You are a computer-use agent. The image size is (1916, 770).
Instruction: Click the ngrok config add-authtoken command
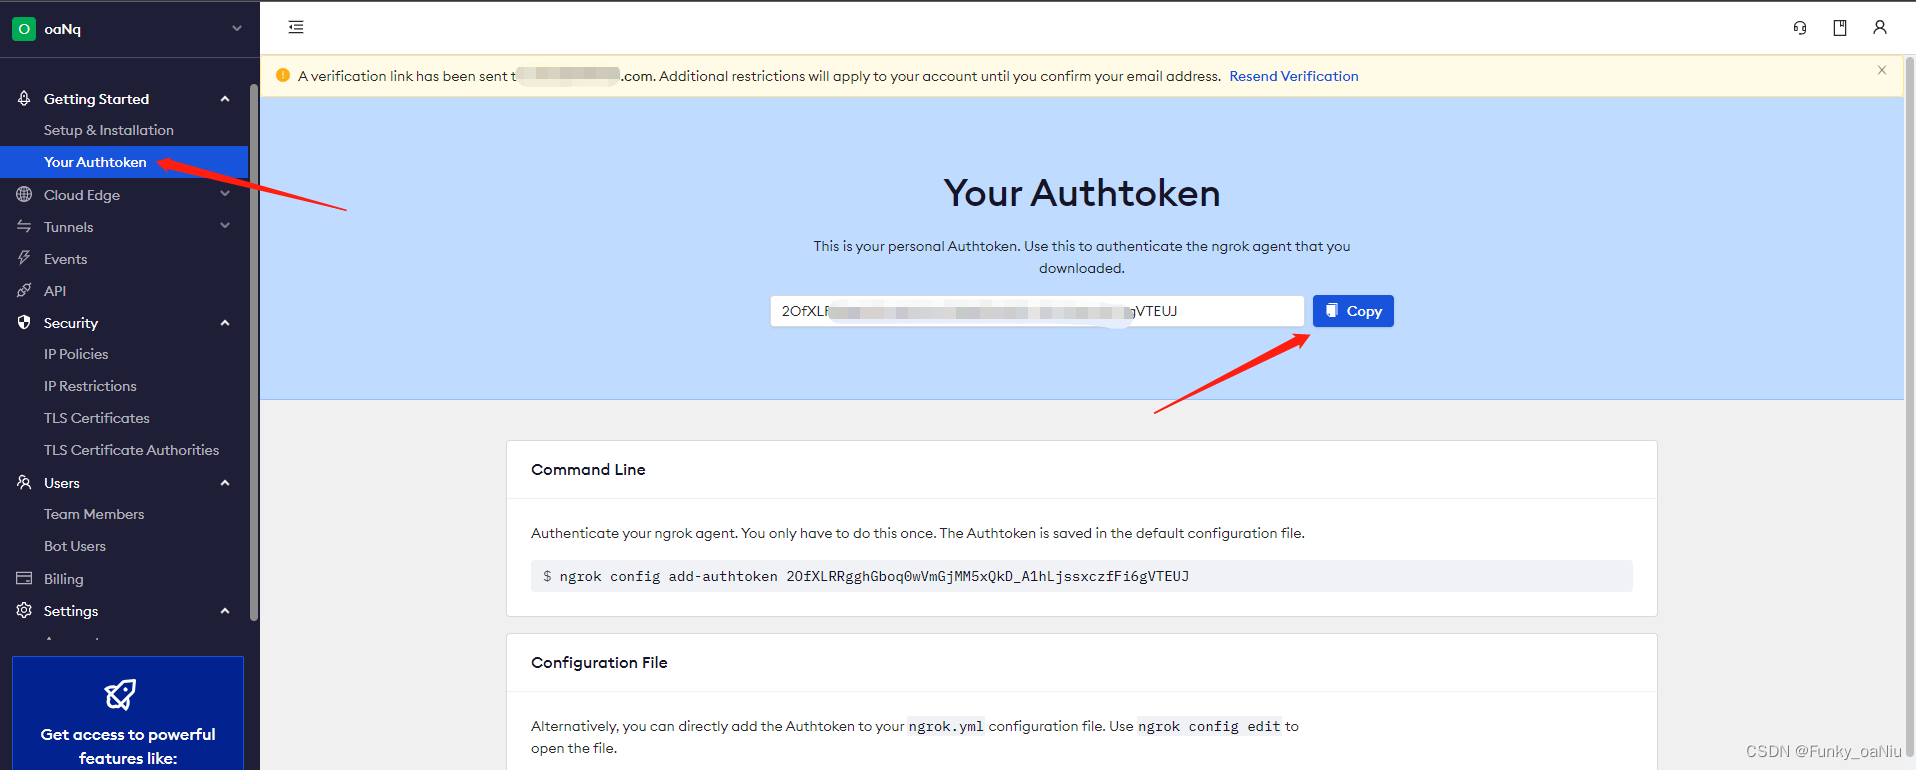click(x=874, y=576)
